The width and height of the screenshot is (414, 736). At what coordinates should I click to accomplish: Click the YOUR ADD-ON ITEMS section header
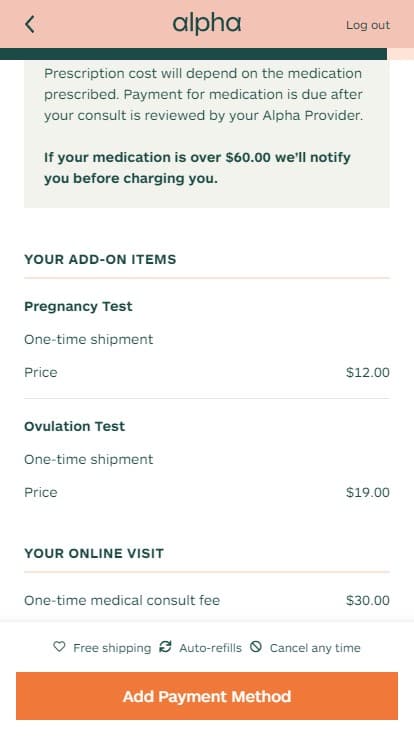point(100,260)
